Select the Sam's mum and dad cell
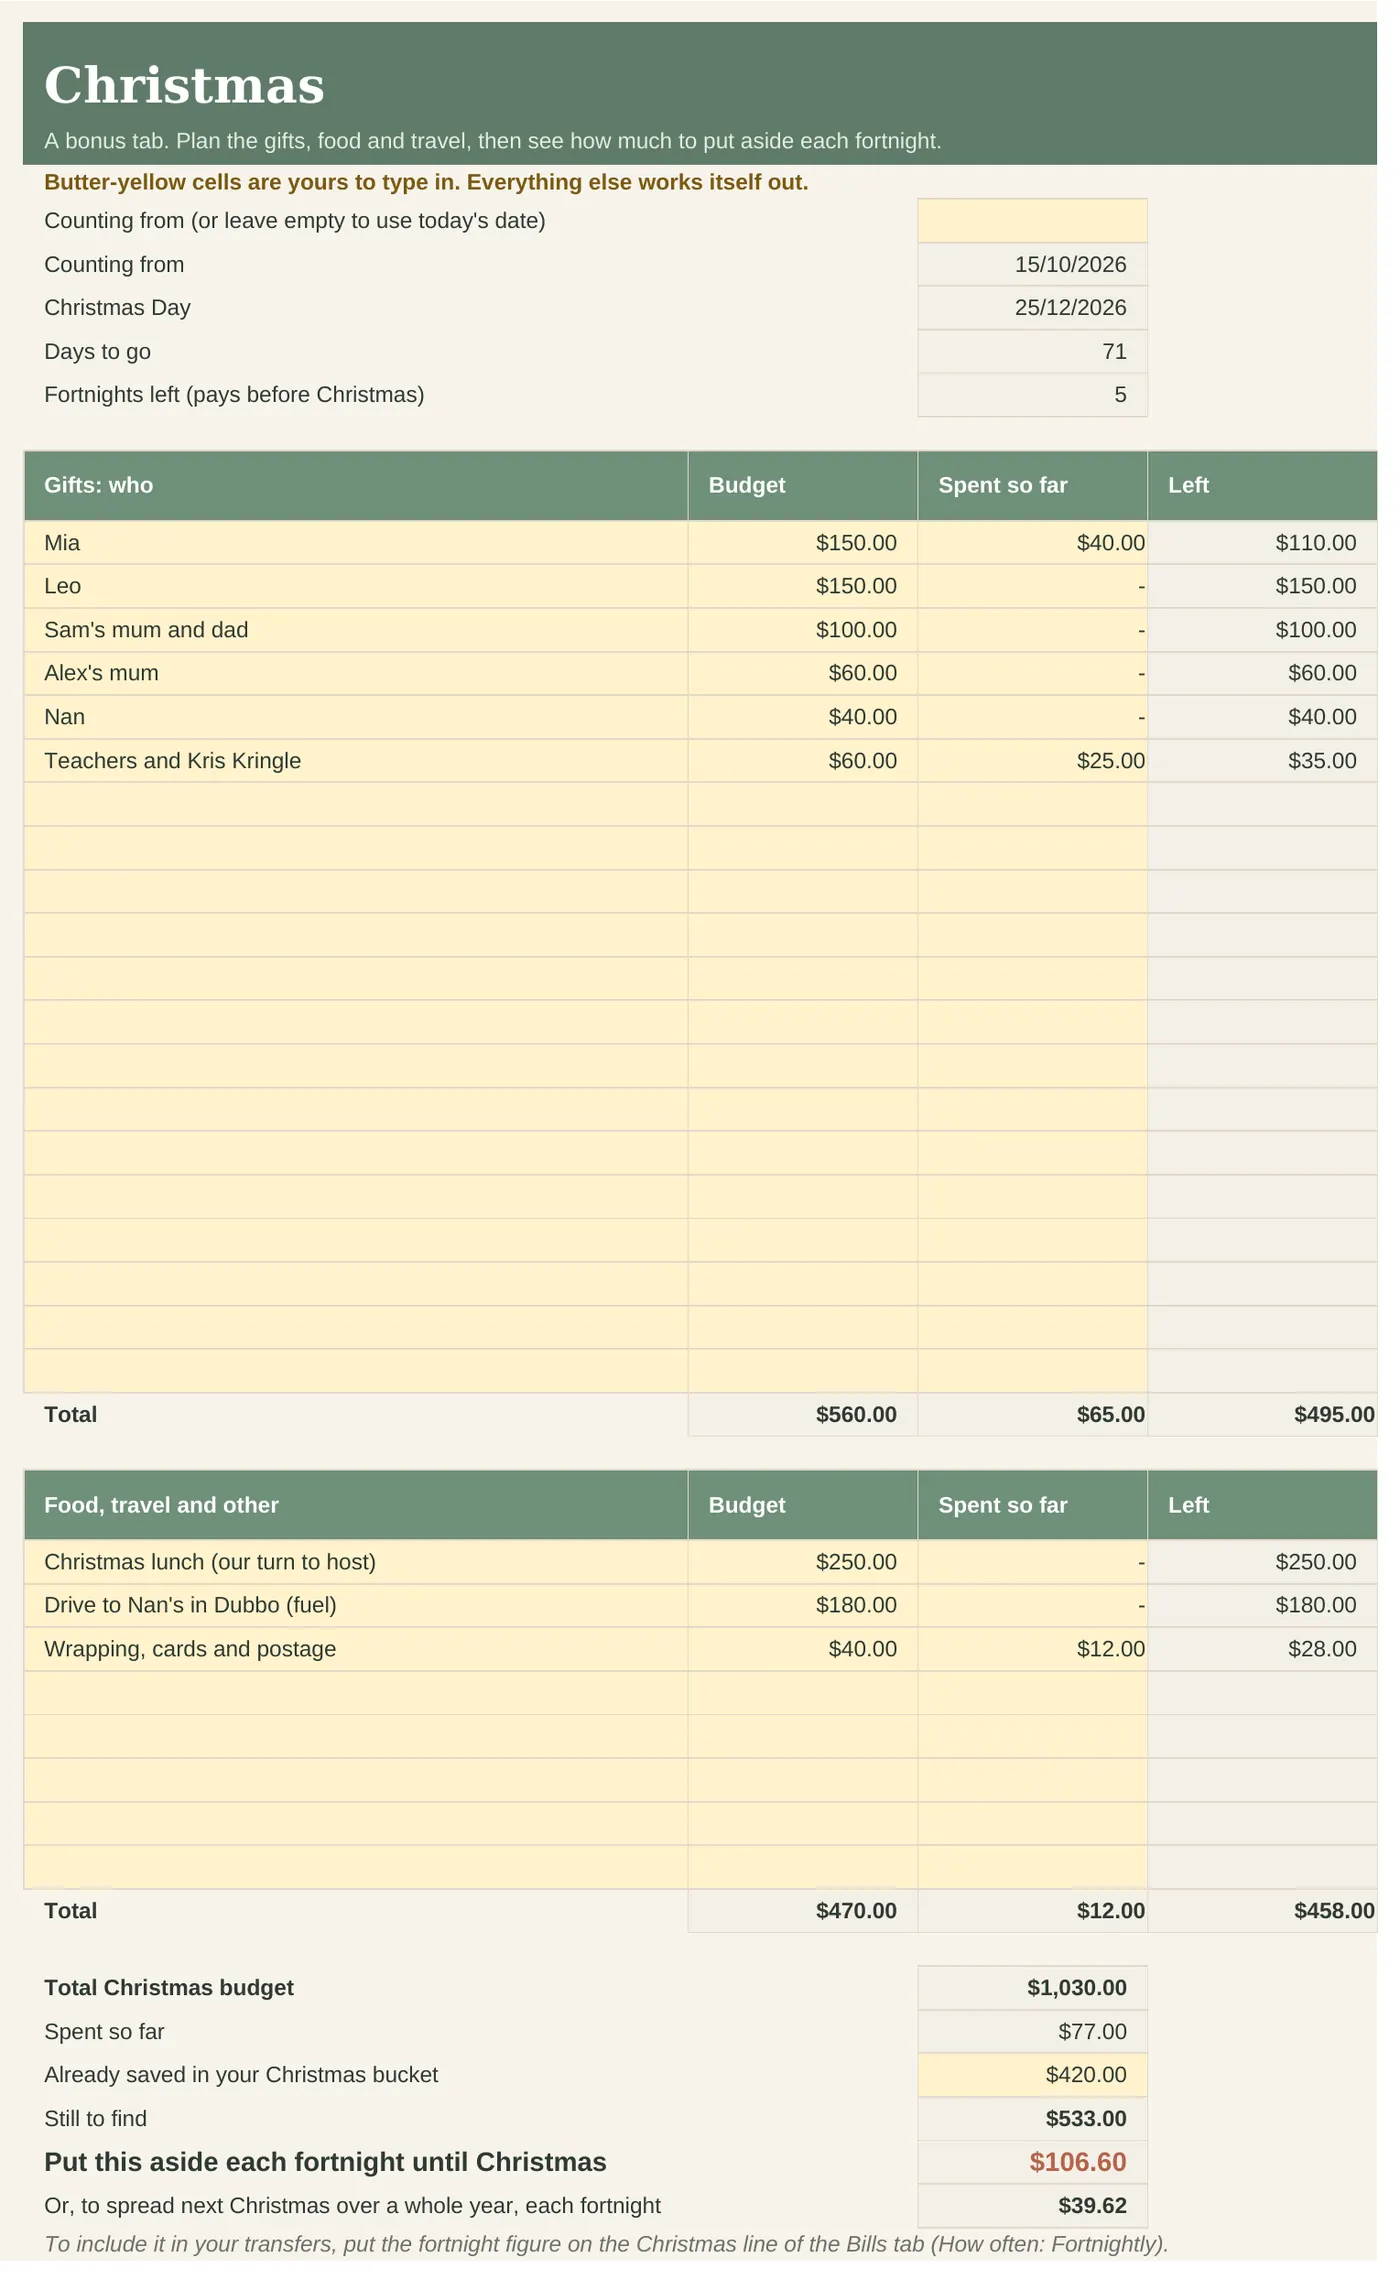 [x=356, y=630]
